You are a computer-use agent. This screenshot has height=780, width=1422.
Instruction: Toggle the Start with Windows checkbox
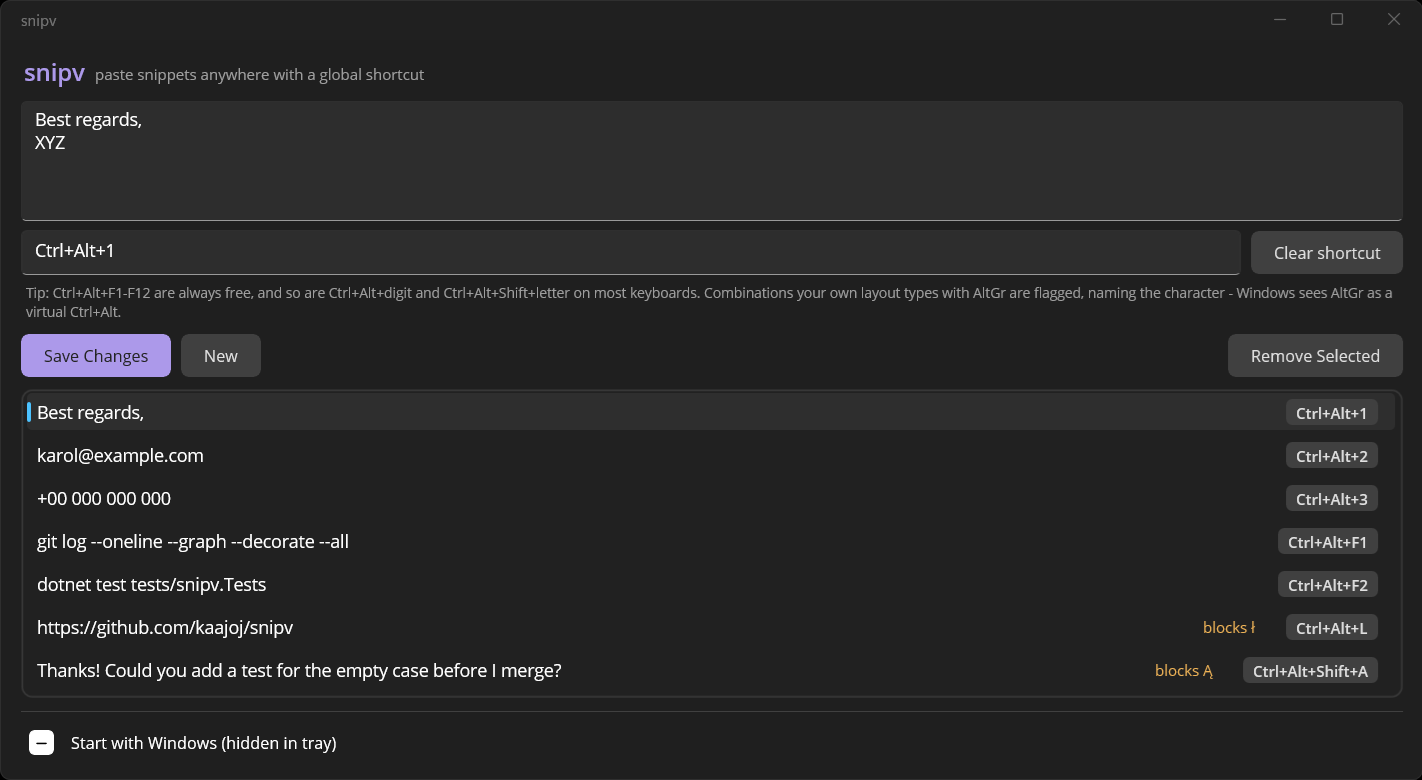coord(41,743)
